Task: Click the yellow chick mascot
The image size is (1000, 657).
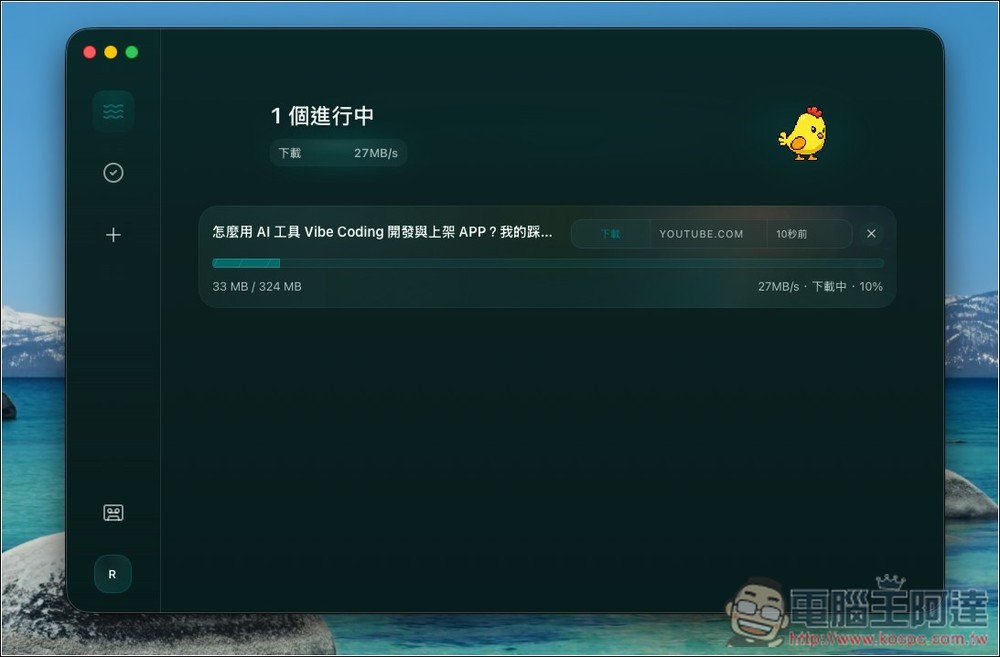Action: (x=804, y=134)
